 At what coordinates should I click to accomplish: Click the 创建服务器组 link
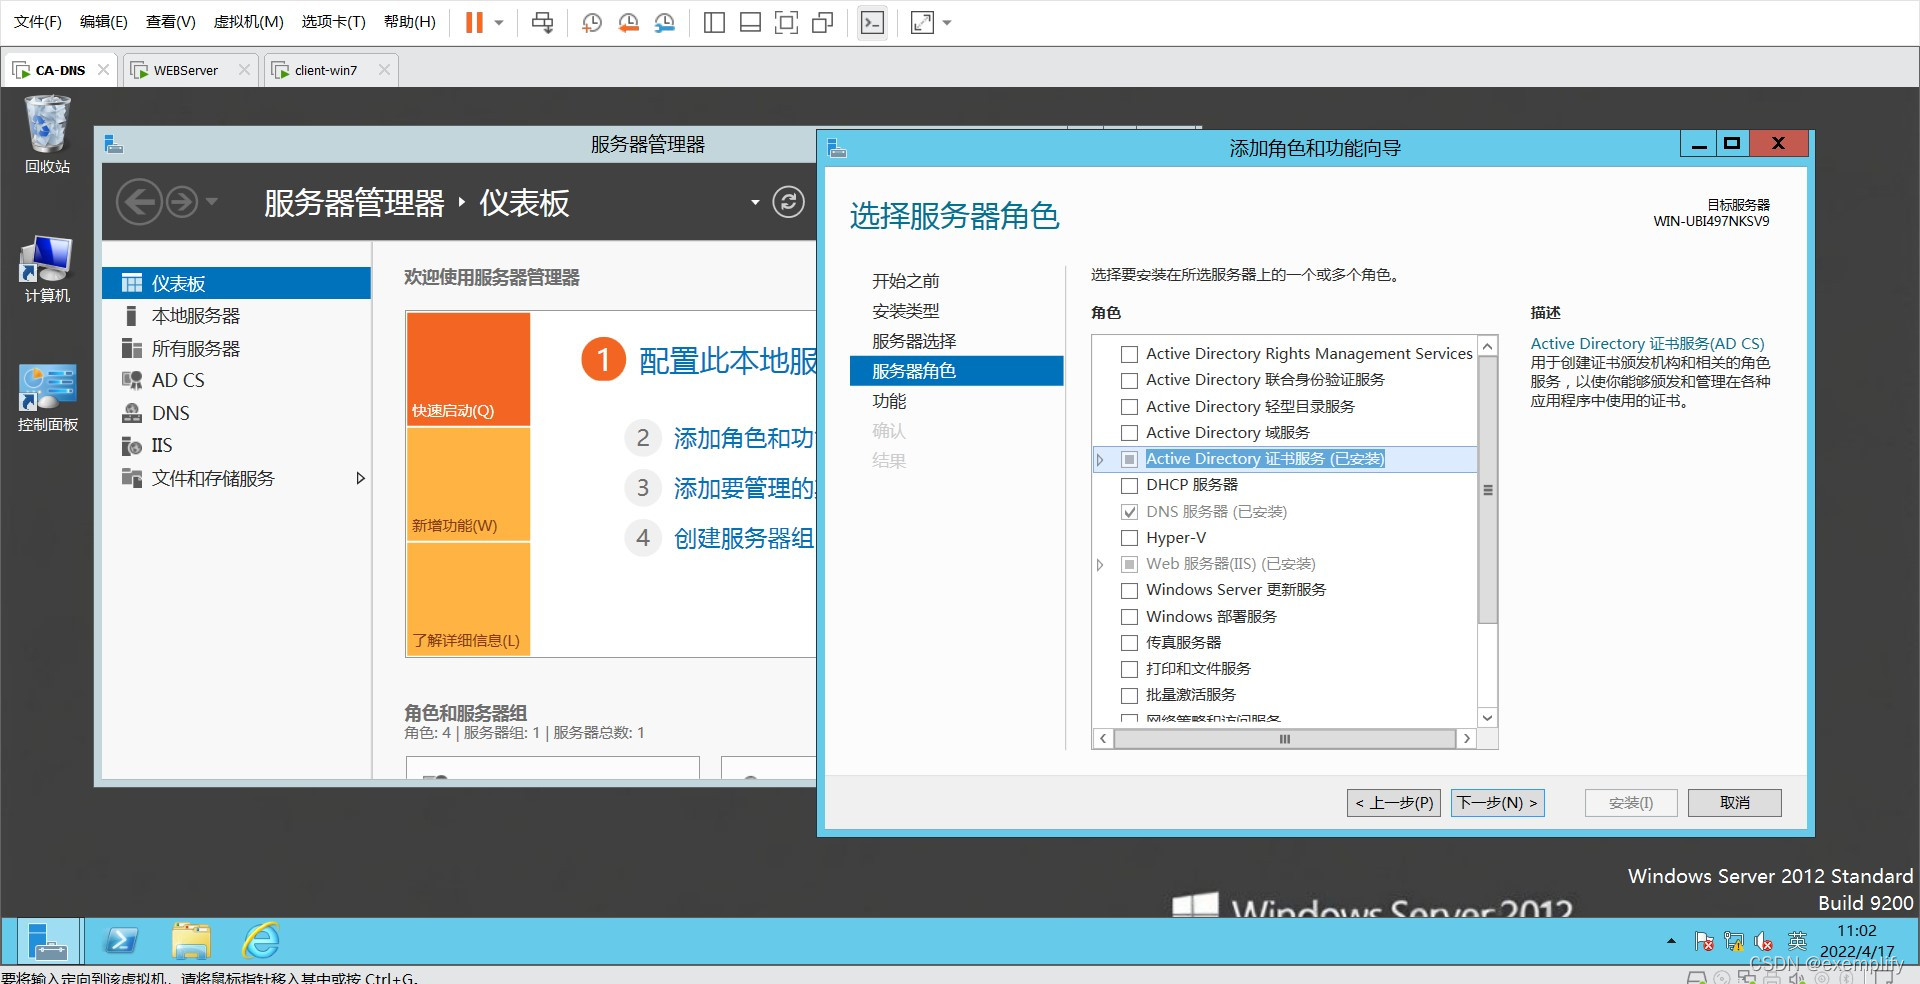(744, 538)
